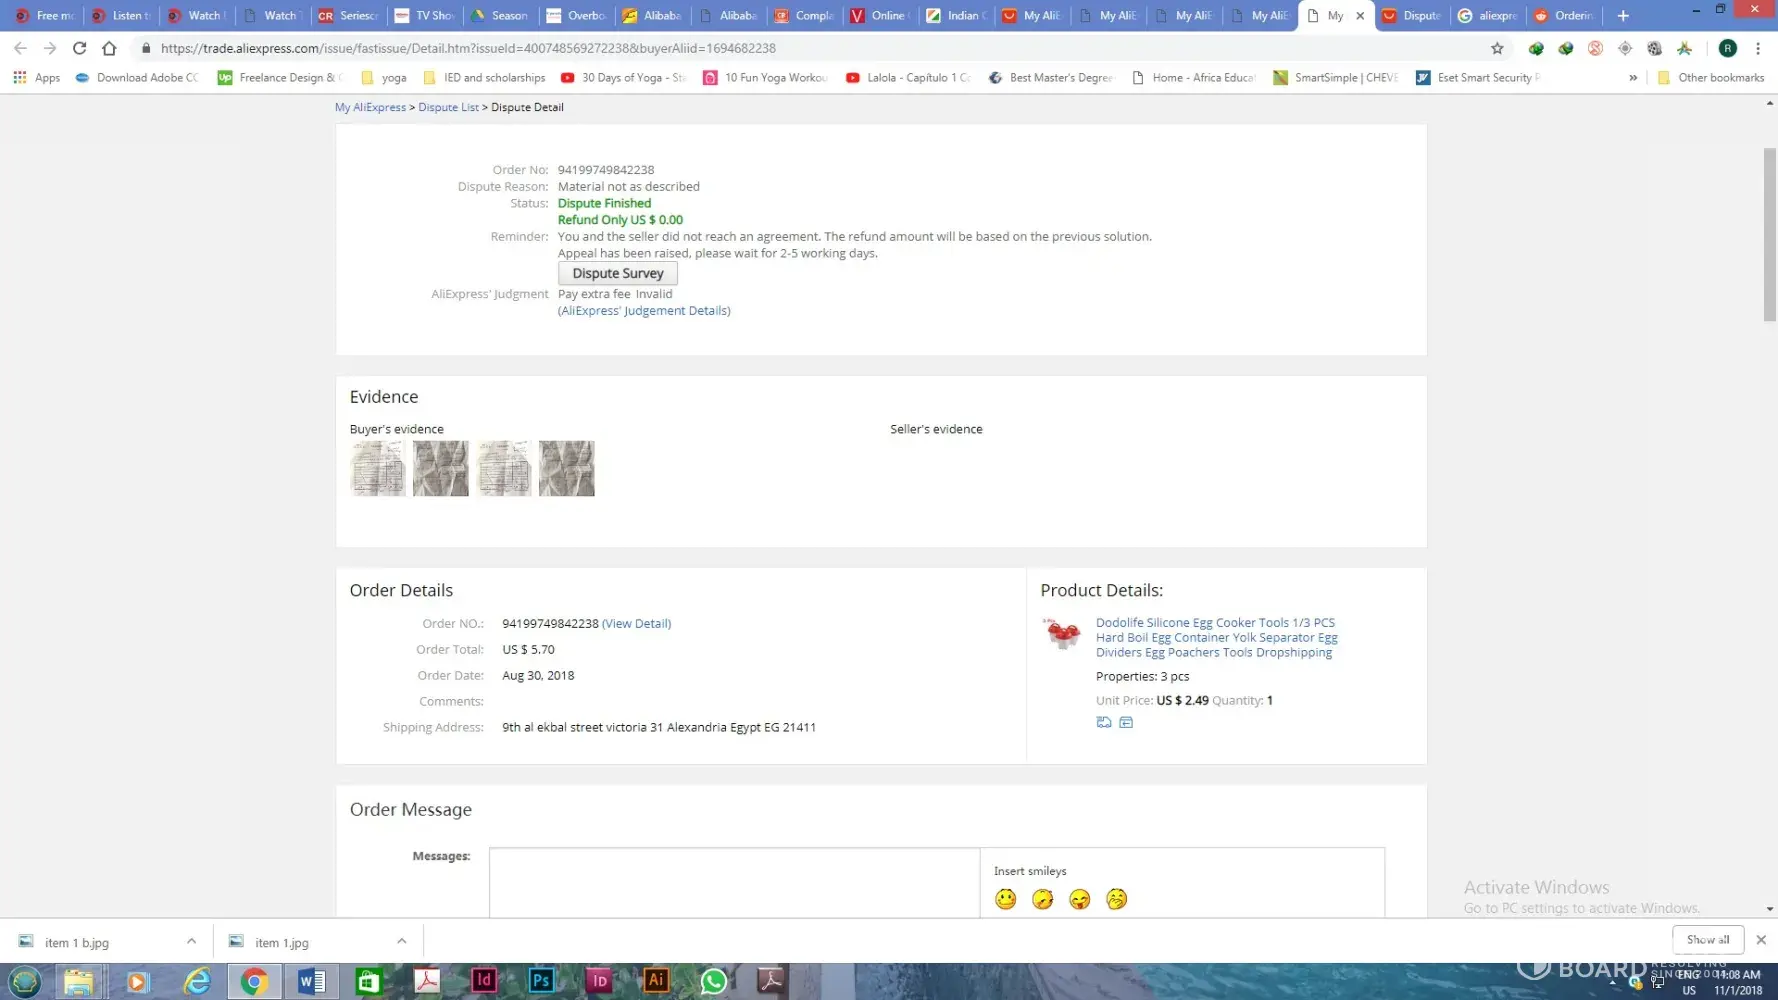Image resolution: width=1778 pixels, height=1000 pixels.
Task: Insert the first smiley face emoji
Action: coord(1005,899)
